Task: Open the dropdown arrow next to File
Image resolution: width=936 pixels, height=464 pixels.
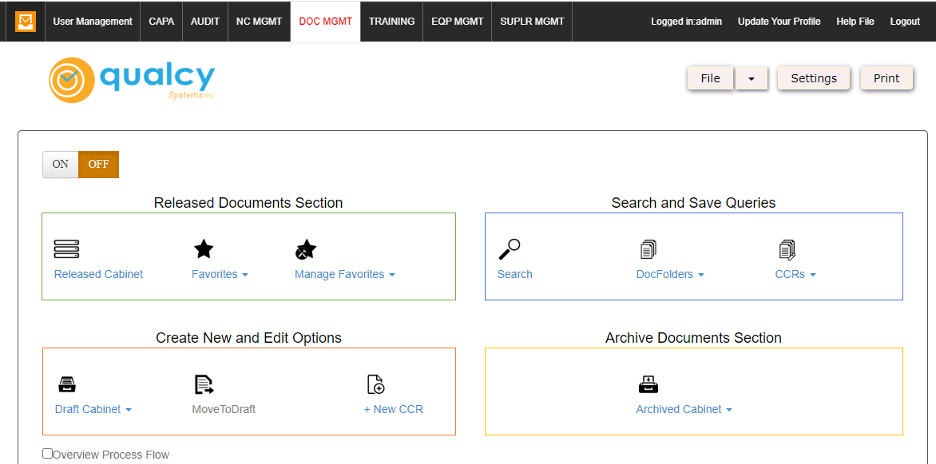Action: (x=751, y=79)
